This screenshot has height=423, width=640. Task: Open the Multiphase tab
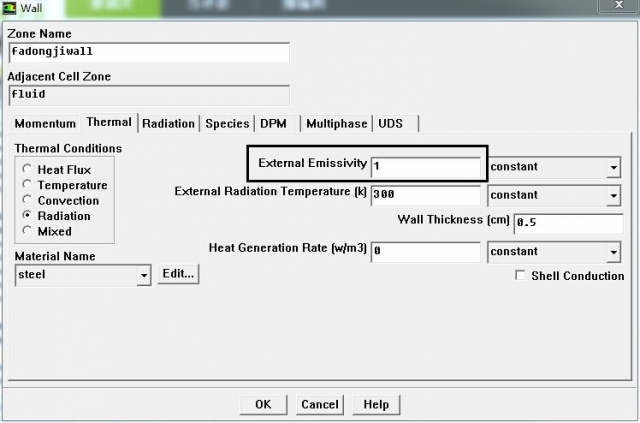[x=336, y=124]
